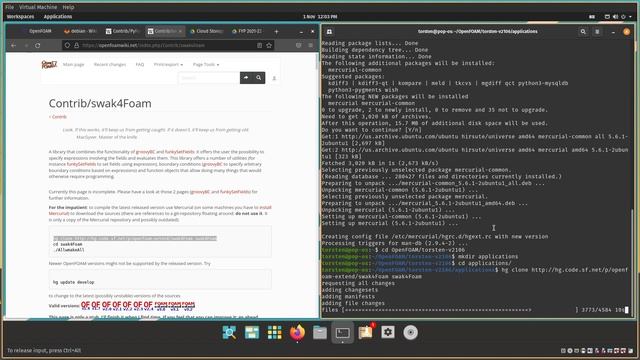This screenshot has width=640, height=360.
Task: Close the active Contrib browser tab
Action: click(180, 31)
